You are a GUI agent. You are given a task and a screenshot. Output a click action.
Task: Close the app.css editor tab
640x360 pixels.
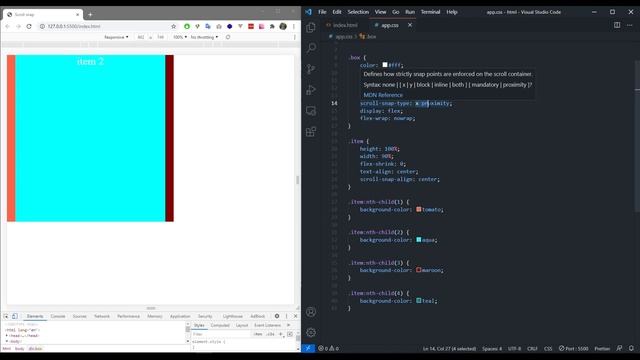point(410,25)
